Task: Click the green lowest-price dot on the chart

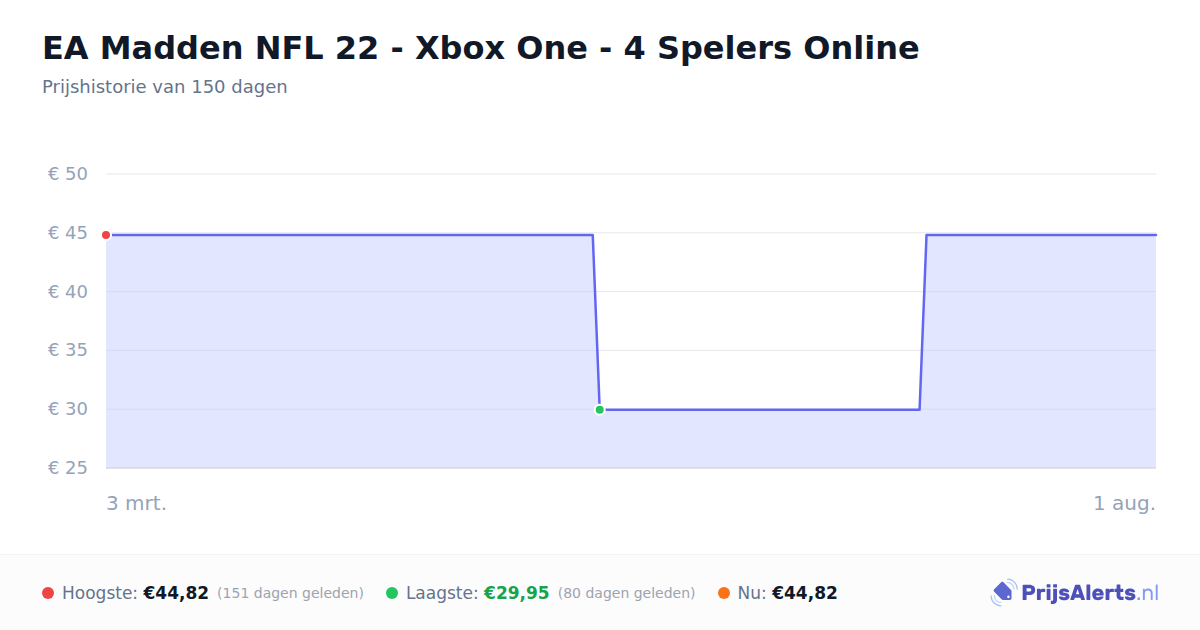Action: pos(599,409)
